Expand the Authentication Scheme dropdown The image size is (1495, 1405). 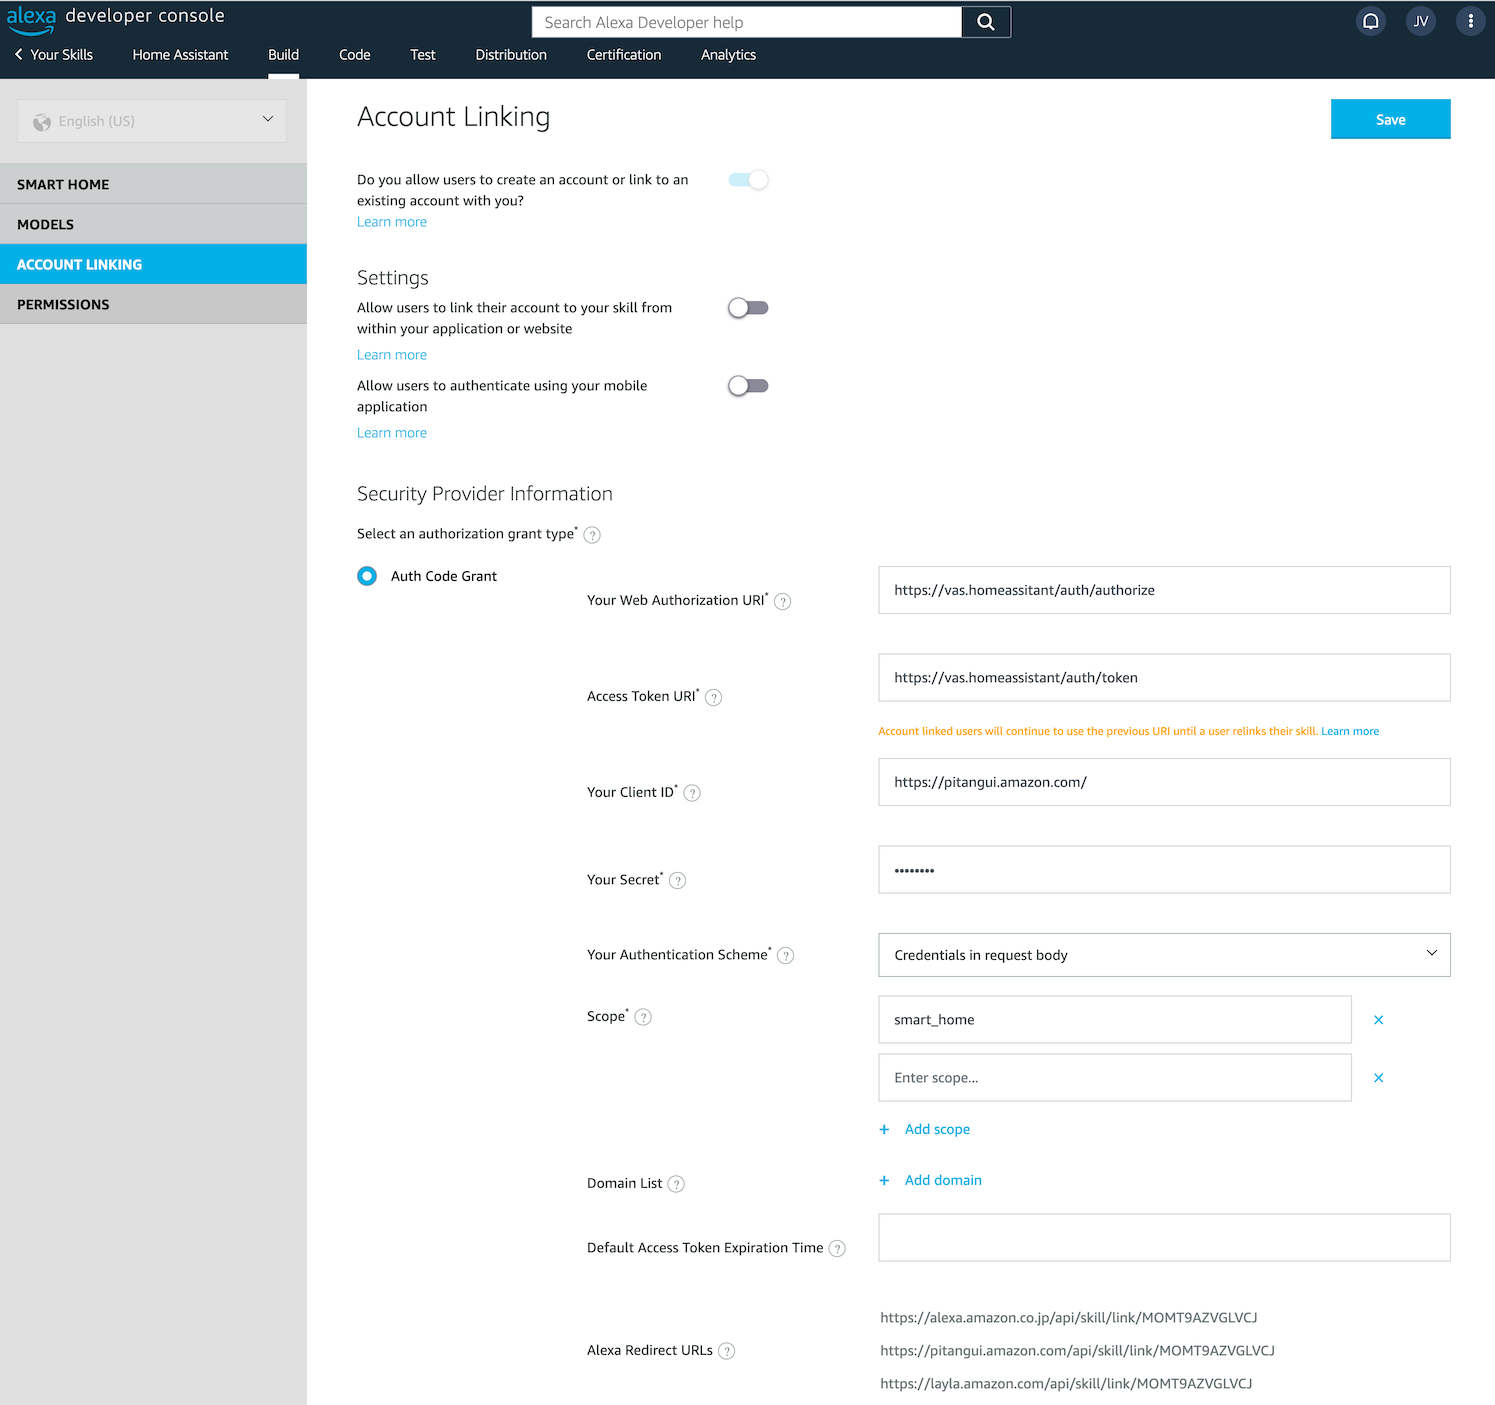[1164, 955]
